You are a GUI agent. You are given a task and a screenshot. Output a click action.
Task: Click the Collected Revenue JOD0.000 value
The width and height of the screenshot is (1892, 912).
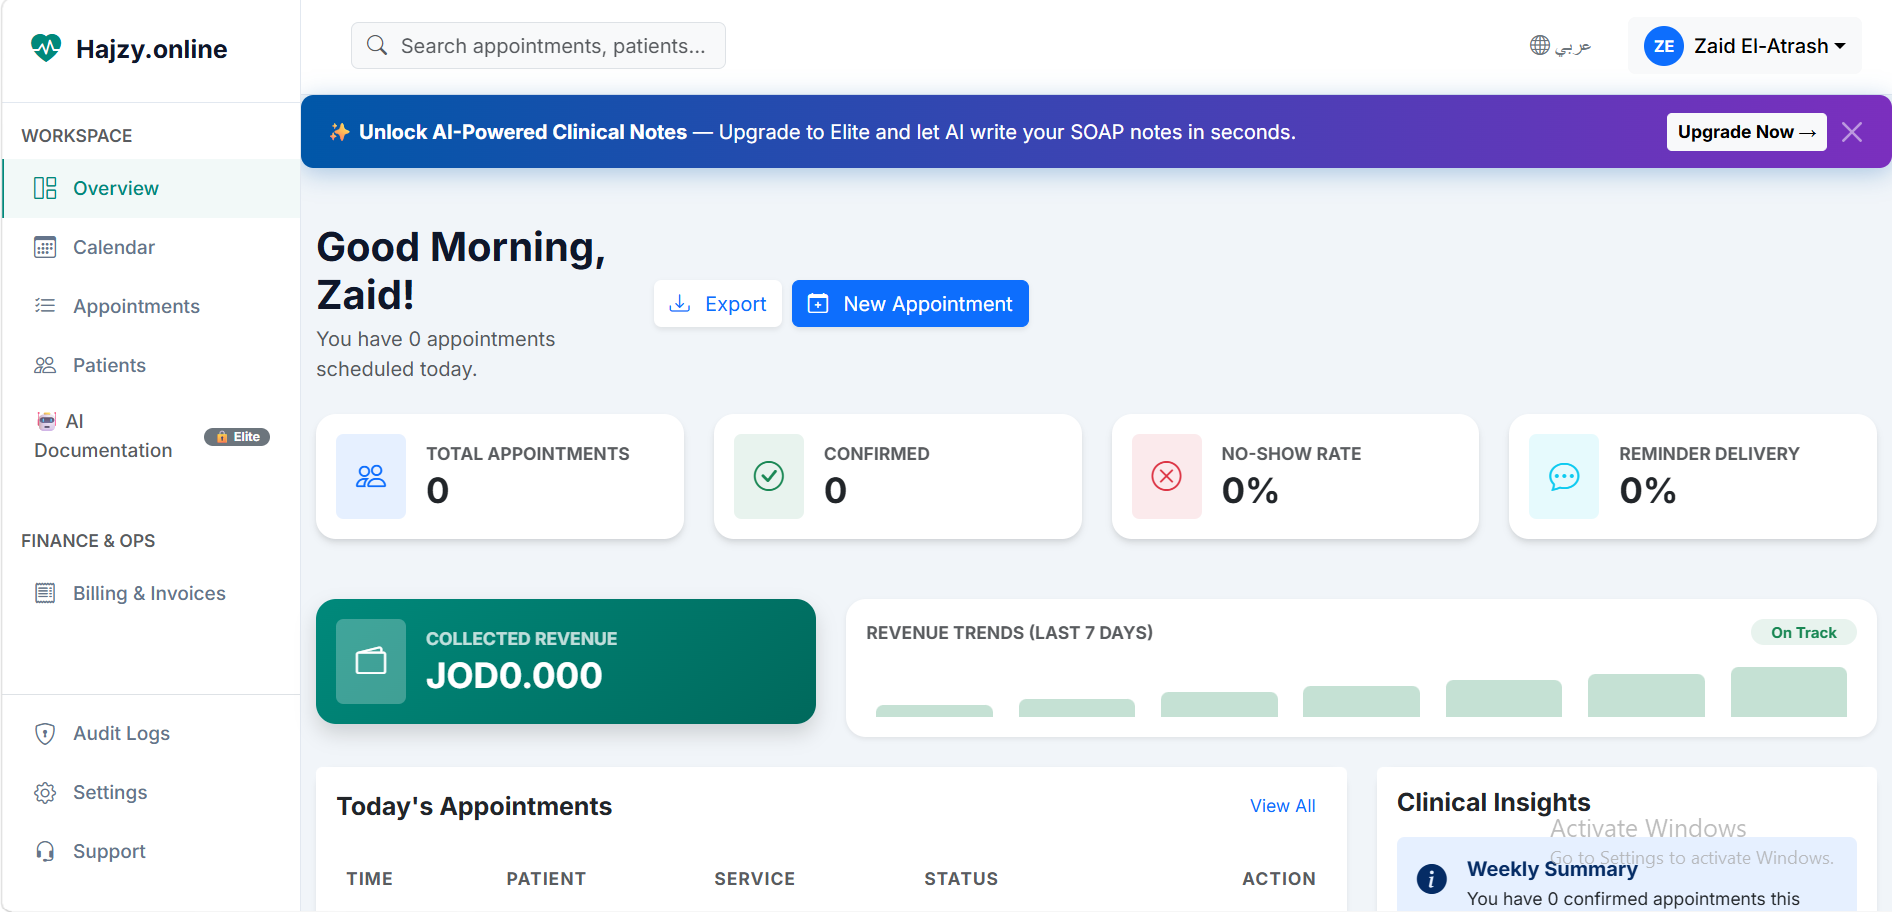click(x=514, y=676)
